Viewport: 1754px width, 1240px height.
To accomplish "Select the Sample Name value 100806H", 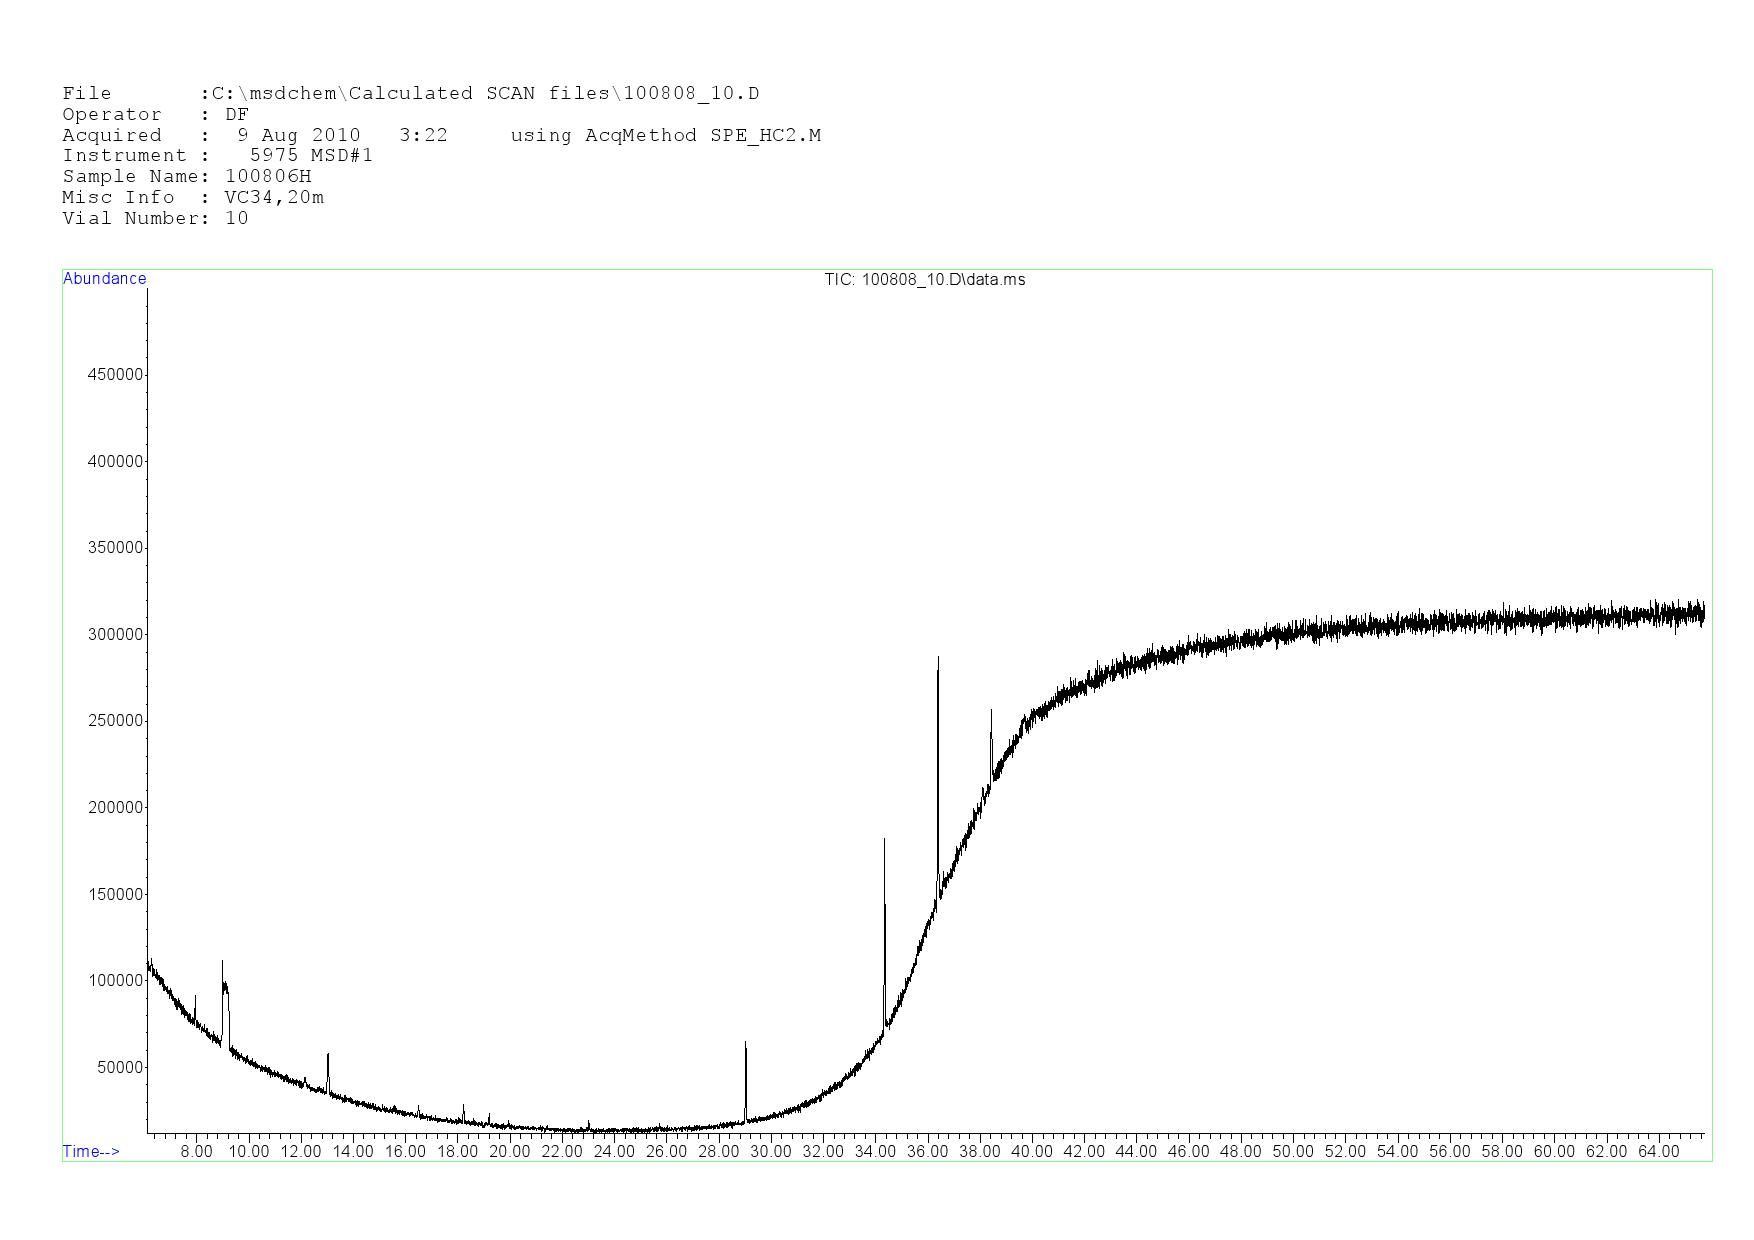I will tap(268, 177).
